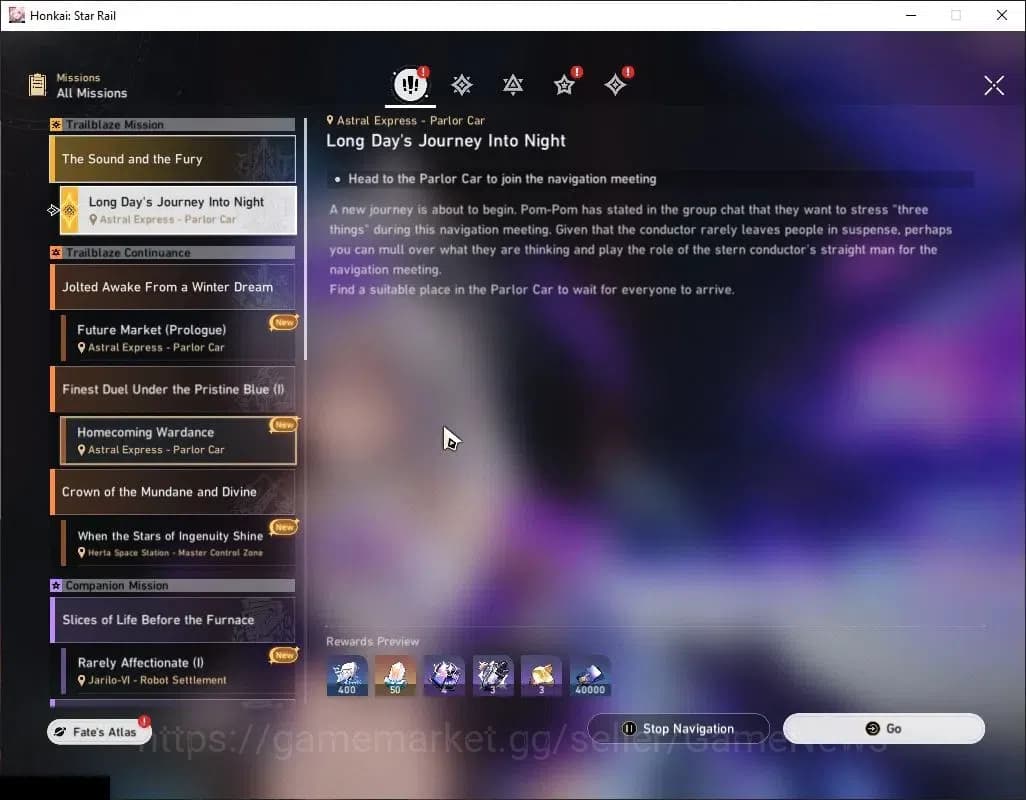This screenshot has height=800, width=1026.
Task: Click the Trailblaze Continuance section header
Action: click(x=173, y=252)
